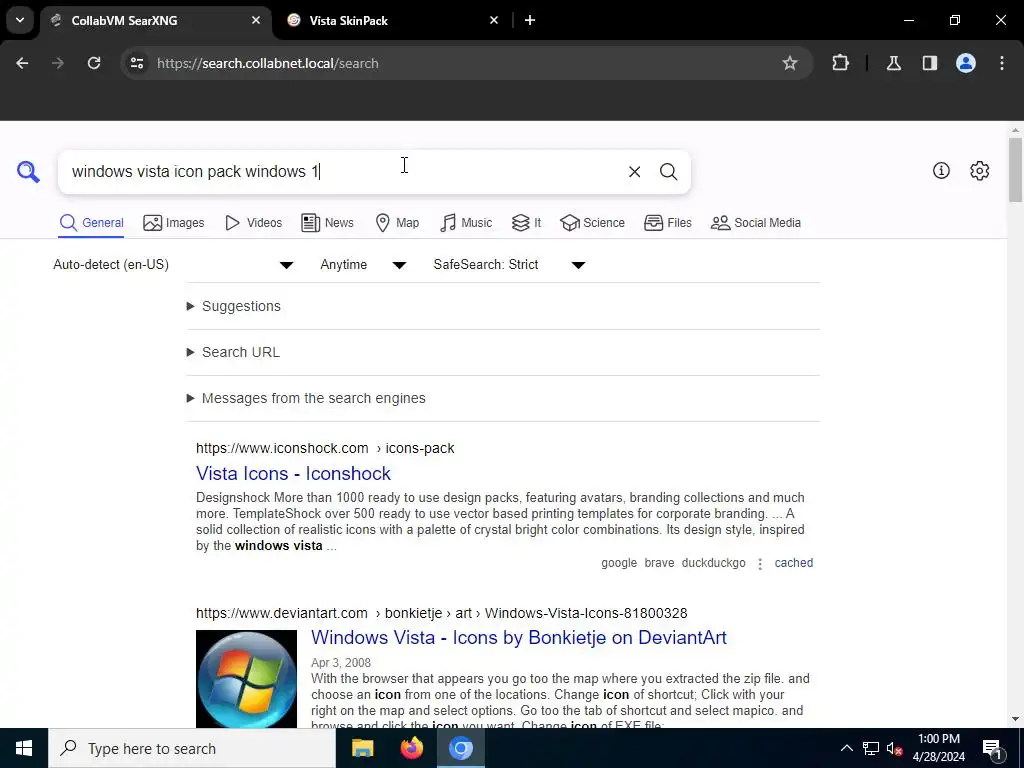Screen dimensions: 1024x768
Task: Click the Chrome taskbar icon
Action: coord(460,748)
